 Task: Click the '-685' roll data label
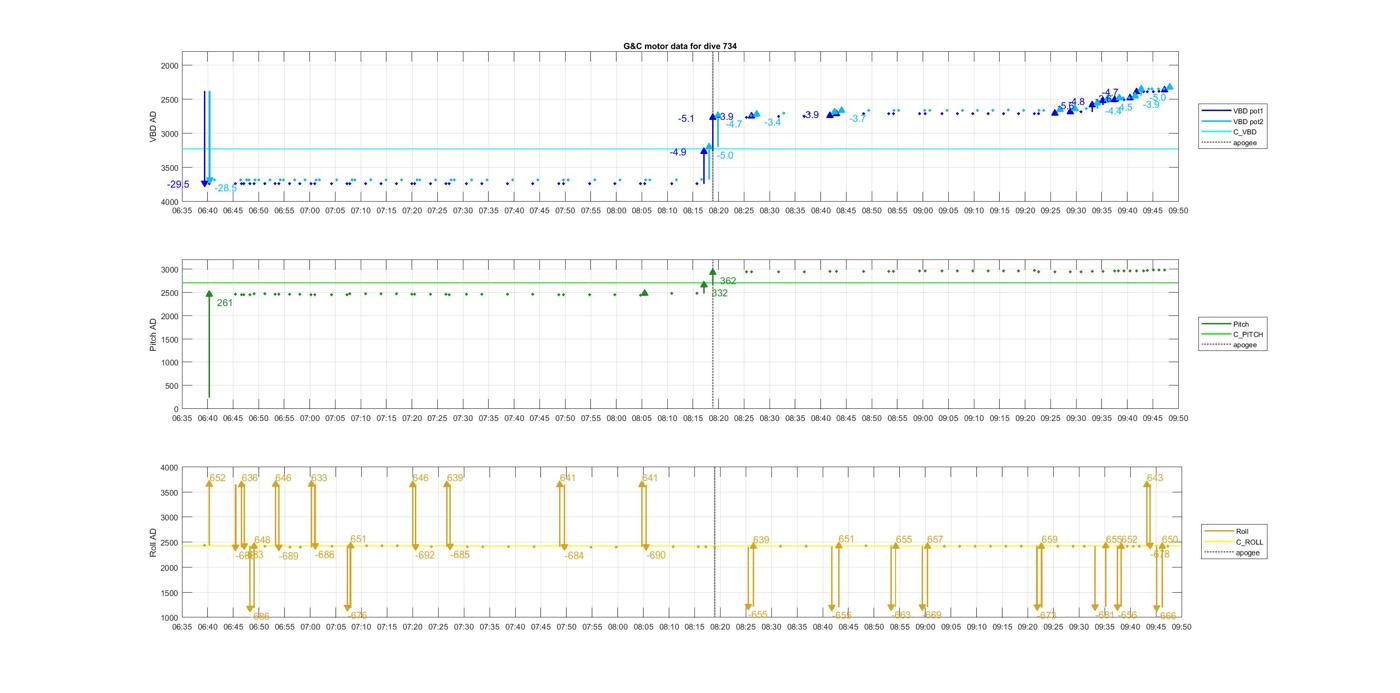coord(460,555)
